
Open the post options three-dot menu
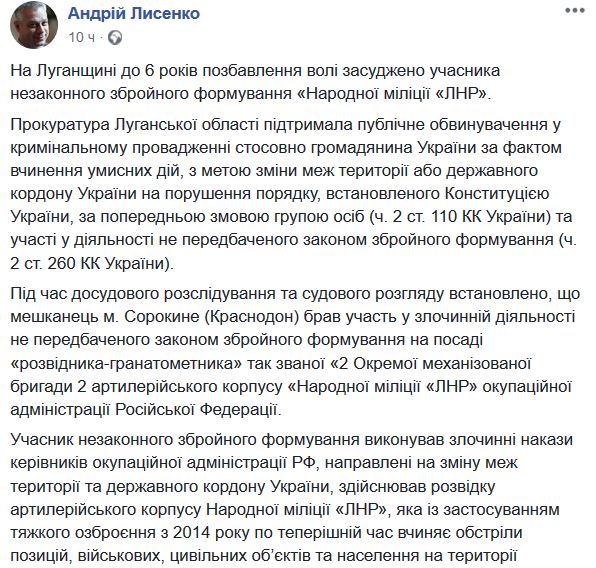[575, 11]
